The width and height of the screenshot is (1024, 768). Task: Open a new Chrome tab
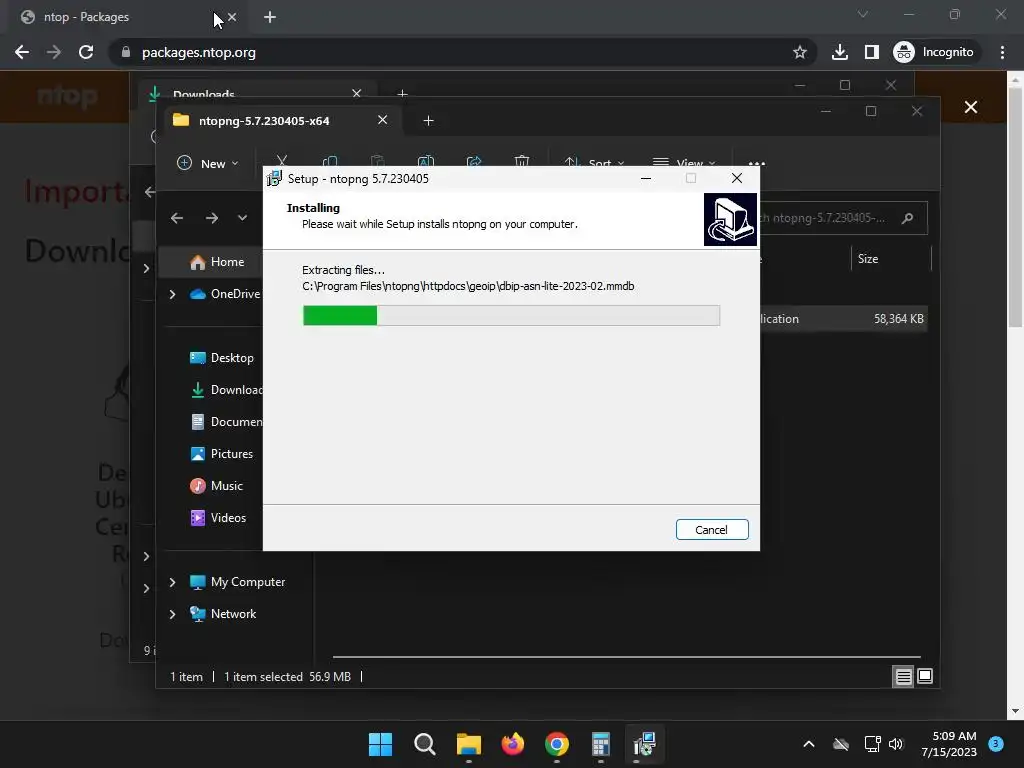pyautogui.click(x=270, y=17)
